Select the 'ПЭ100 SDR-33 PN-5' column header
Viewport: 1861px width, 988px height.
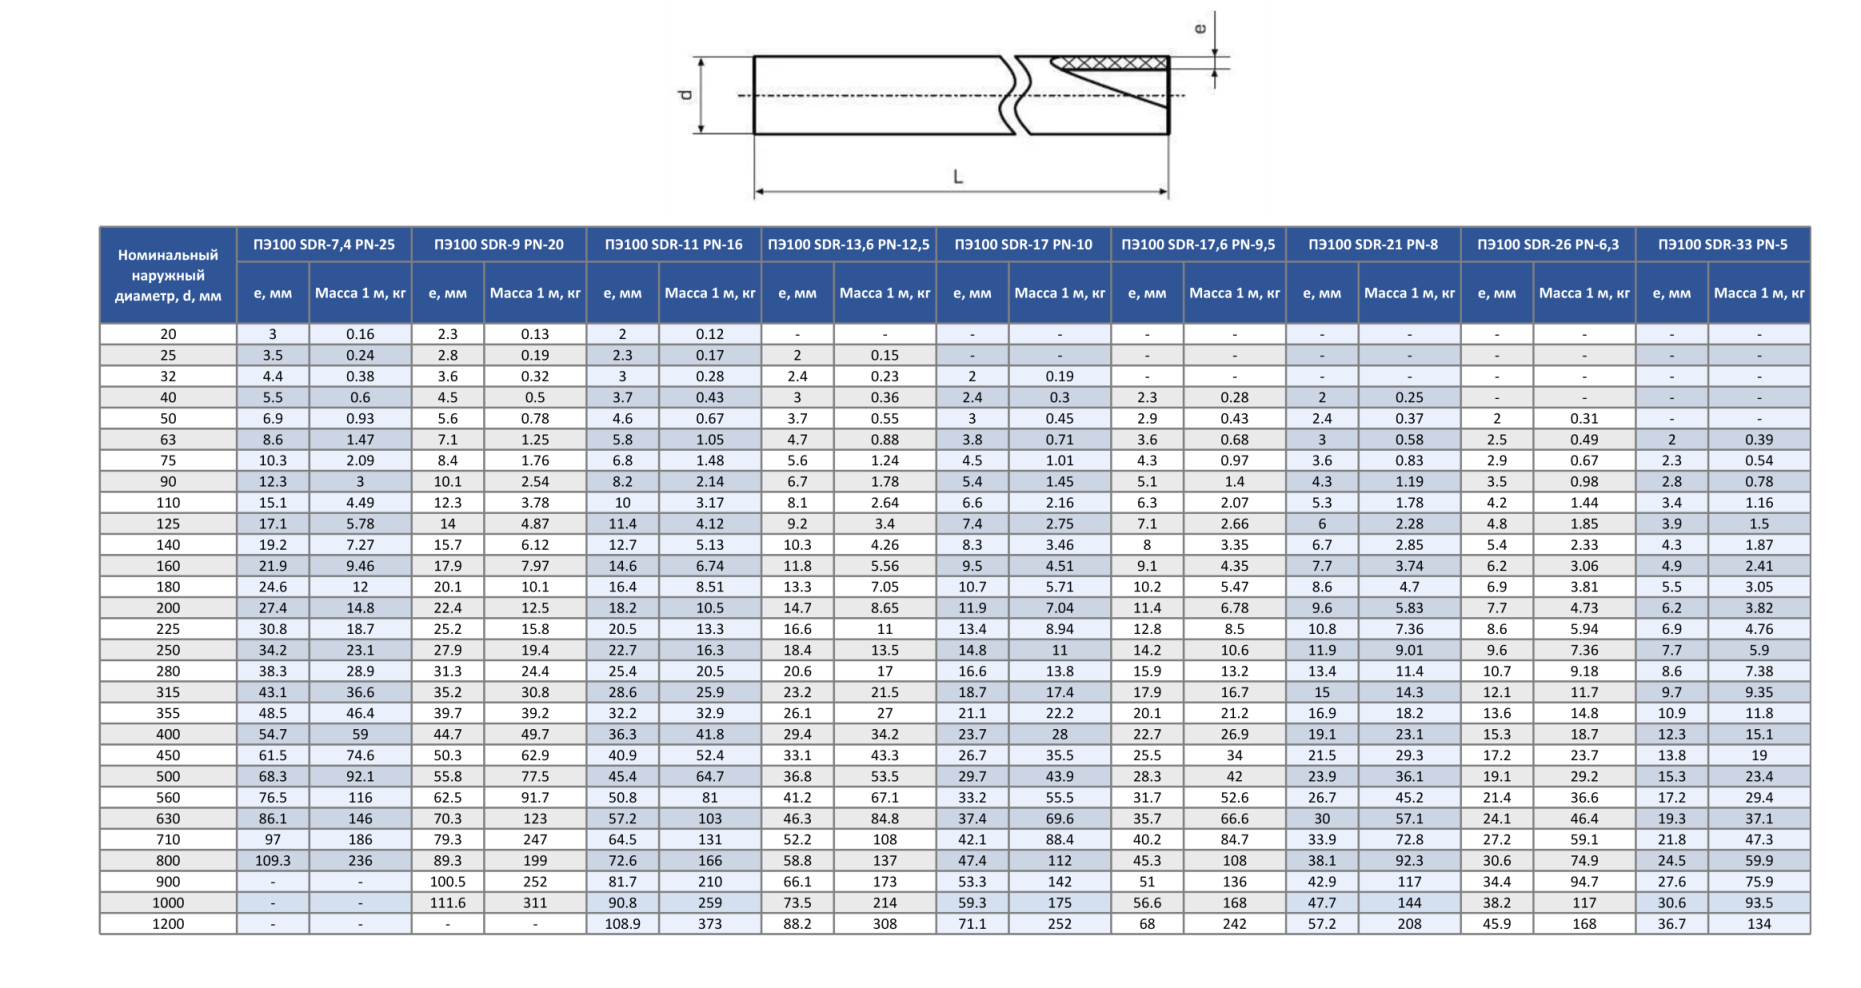point(1723,244)
